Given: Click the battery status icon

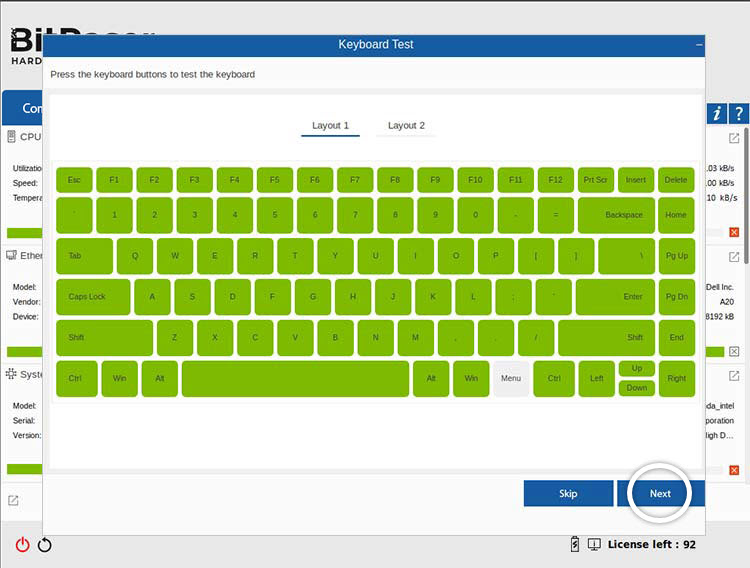Looking at the screenshot, I should pos(575,545).
